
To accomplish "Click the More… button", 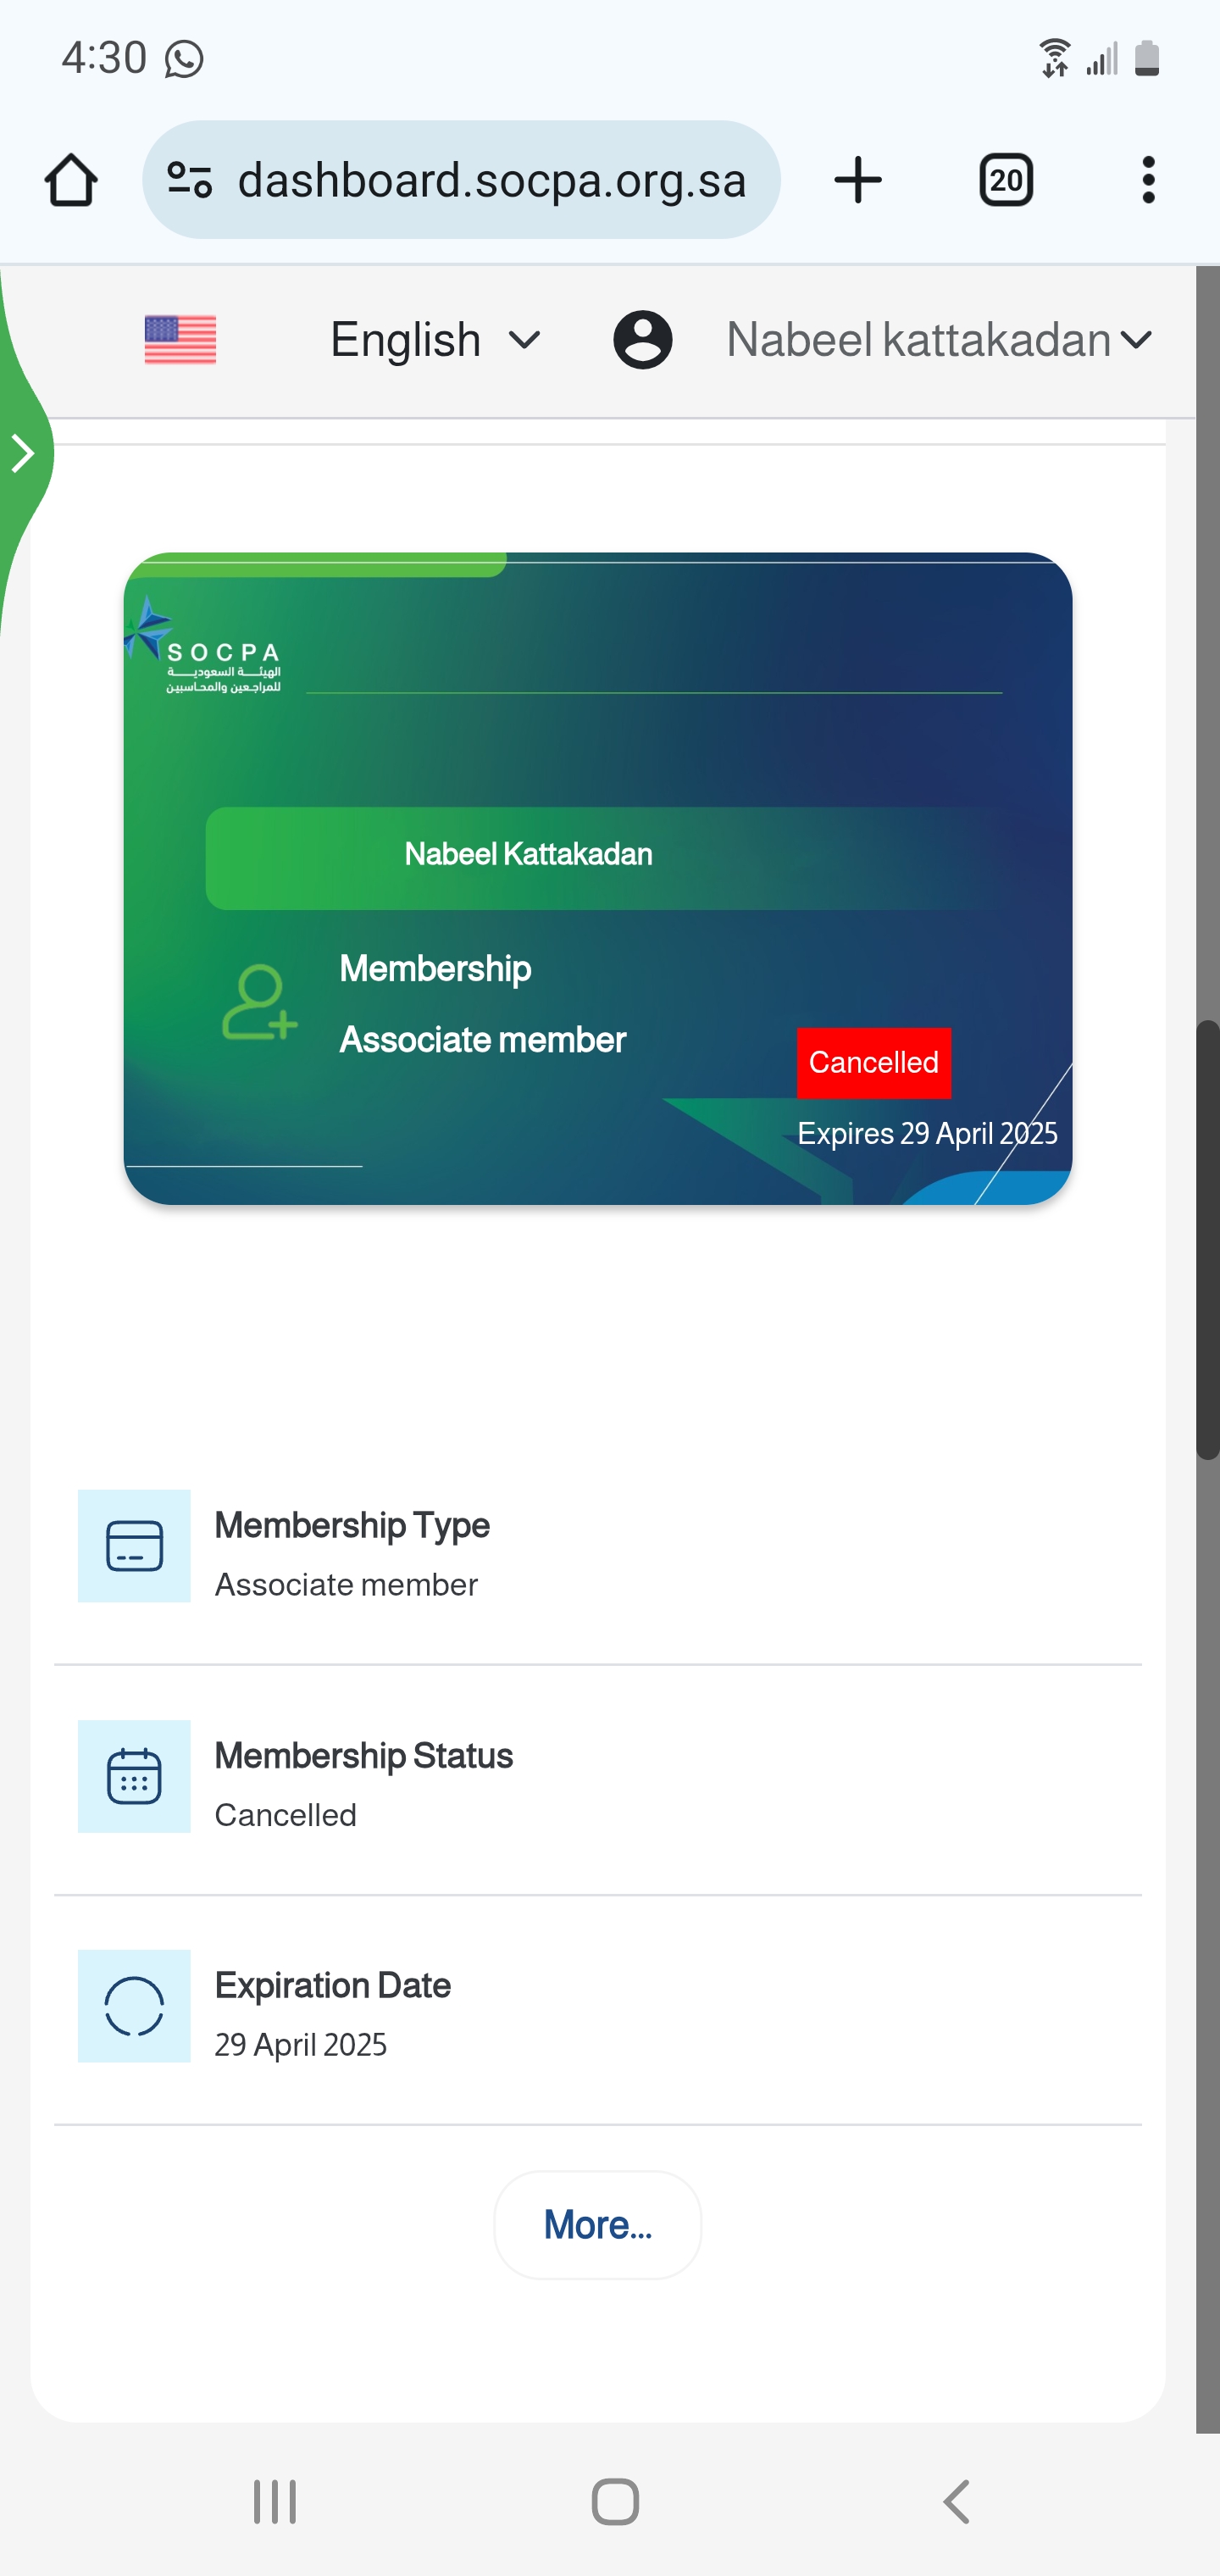I will click(x=598, y=2225).
